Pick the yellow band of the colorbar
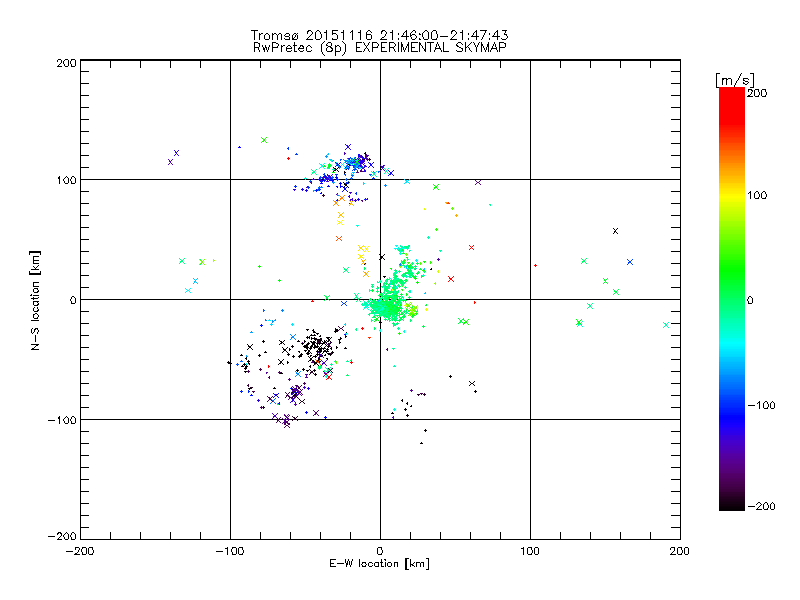This screenshot has height=600, width=800. 732,195
